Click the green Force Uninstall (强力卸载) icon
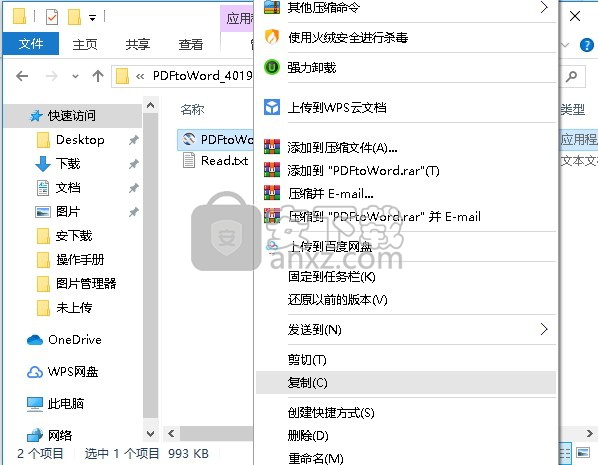The image size is (598, 465). tap(272, 67)
